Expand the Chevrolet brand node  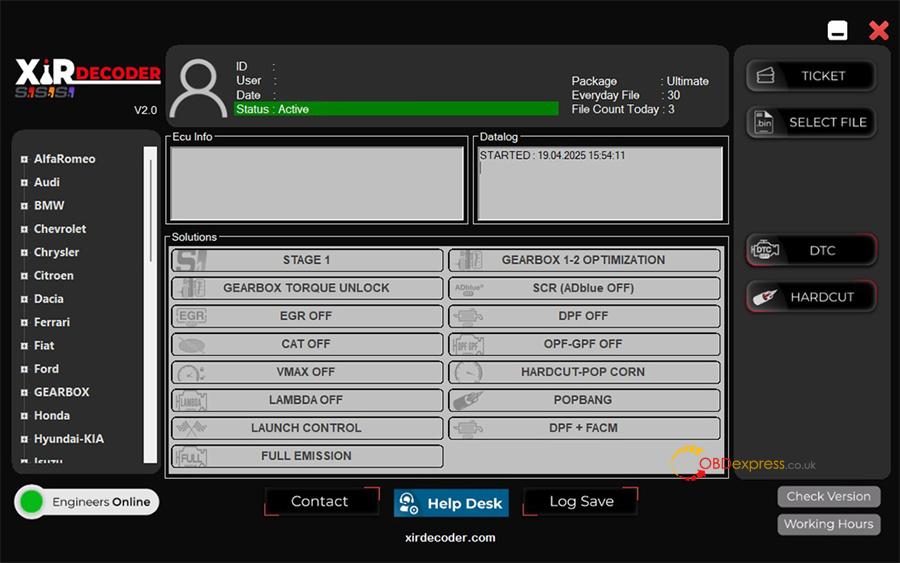point(24,230)
